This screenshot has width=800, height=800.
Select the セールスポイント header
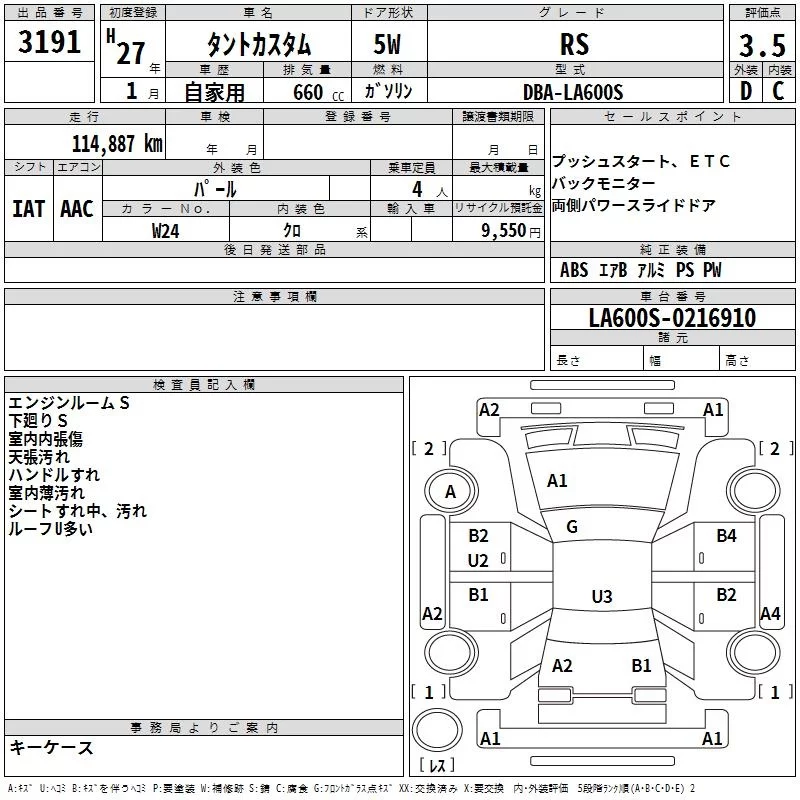(x=672, y=116)
